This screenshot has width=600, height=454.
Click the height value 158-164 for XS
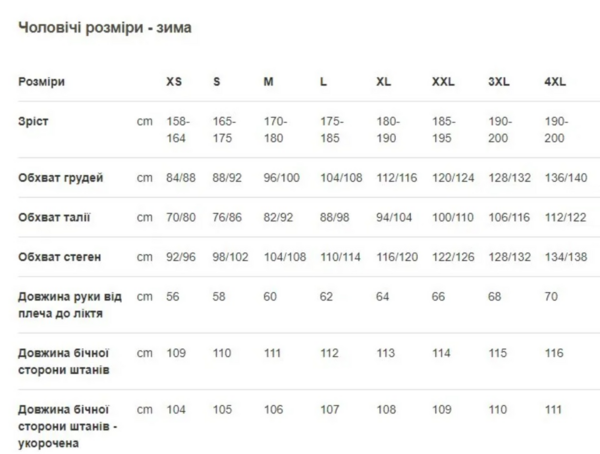pos(178,128)
